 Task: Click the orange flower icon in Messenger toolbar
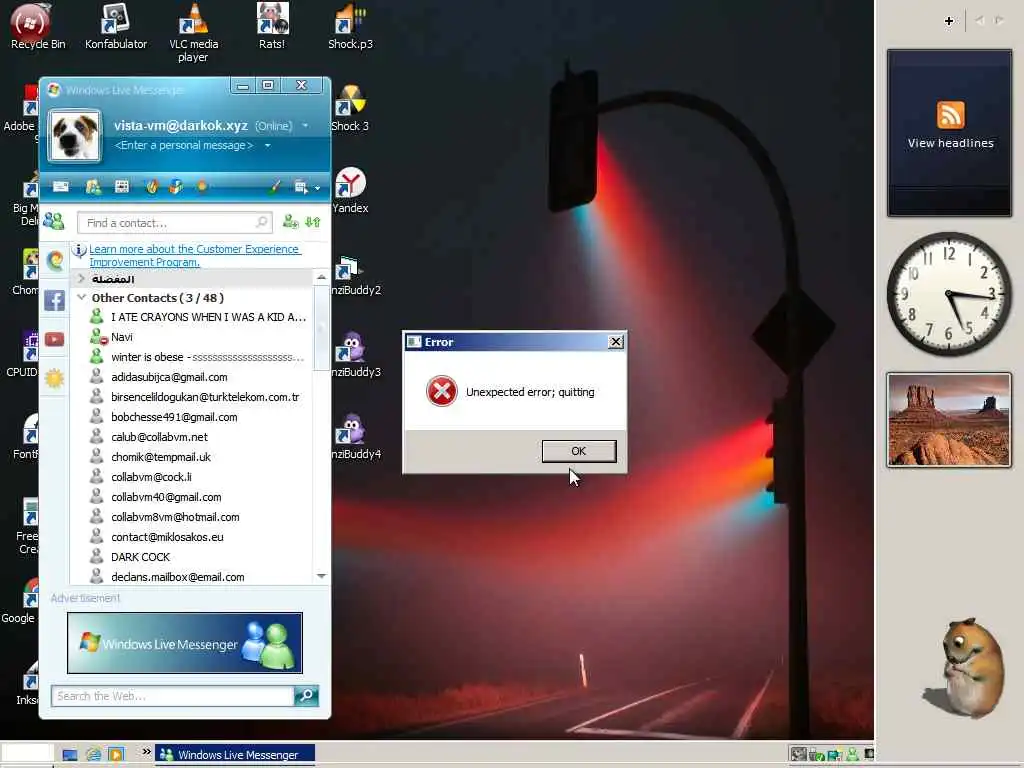coord(202,187)
